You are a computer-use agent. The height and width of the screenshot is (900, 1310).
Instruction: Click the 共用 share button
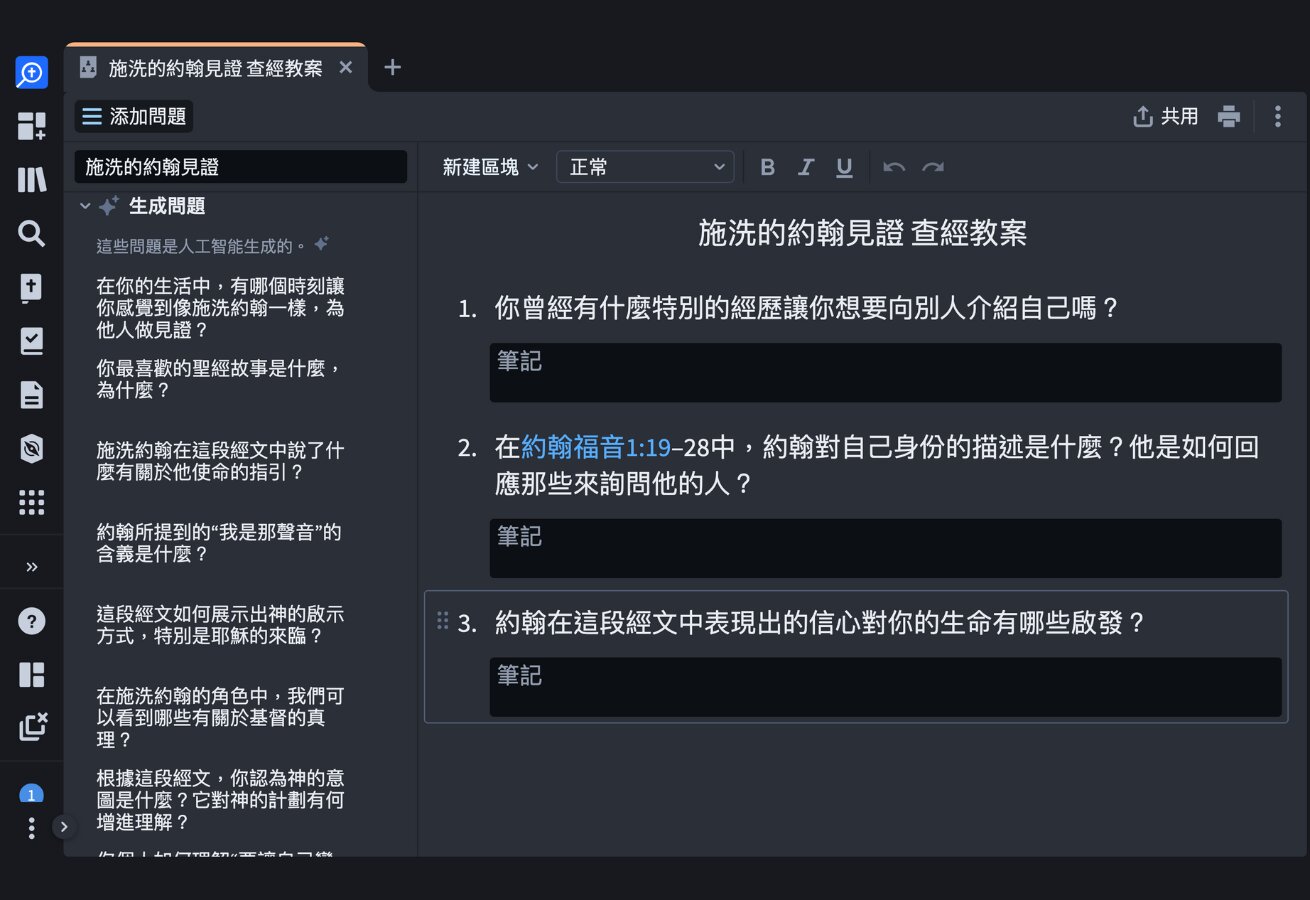[x=1166, y=116]
